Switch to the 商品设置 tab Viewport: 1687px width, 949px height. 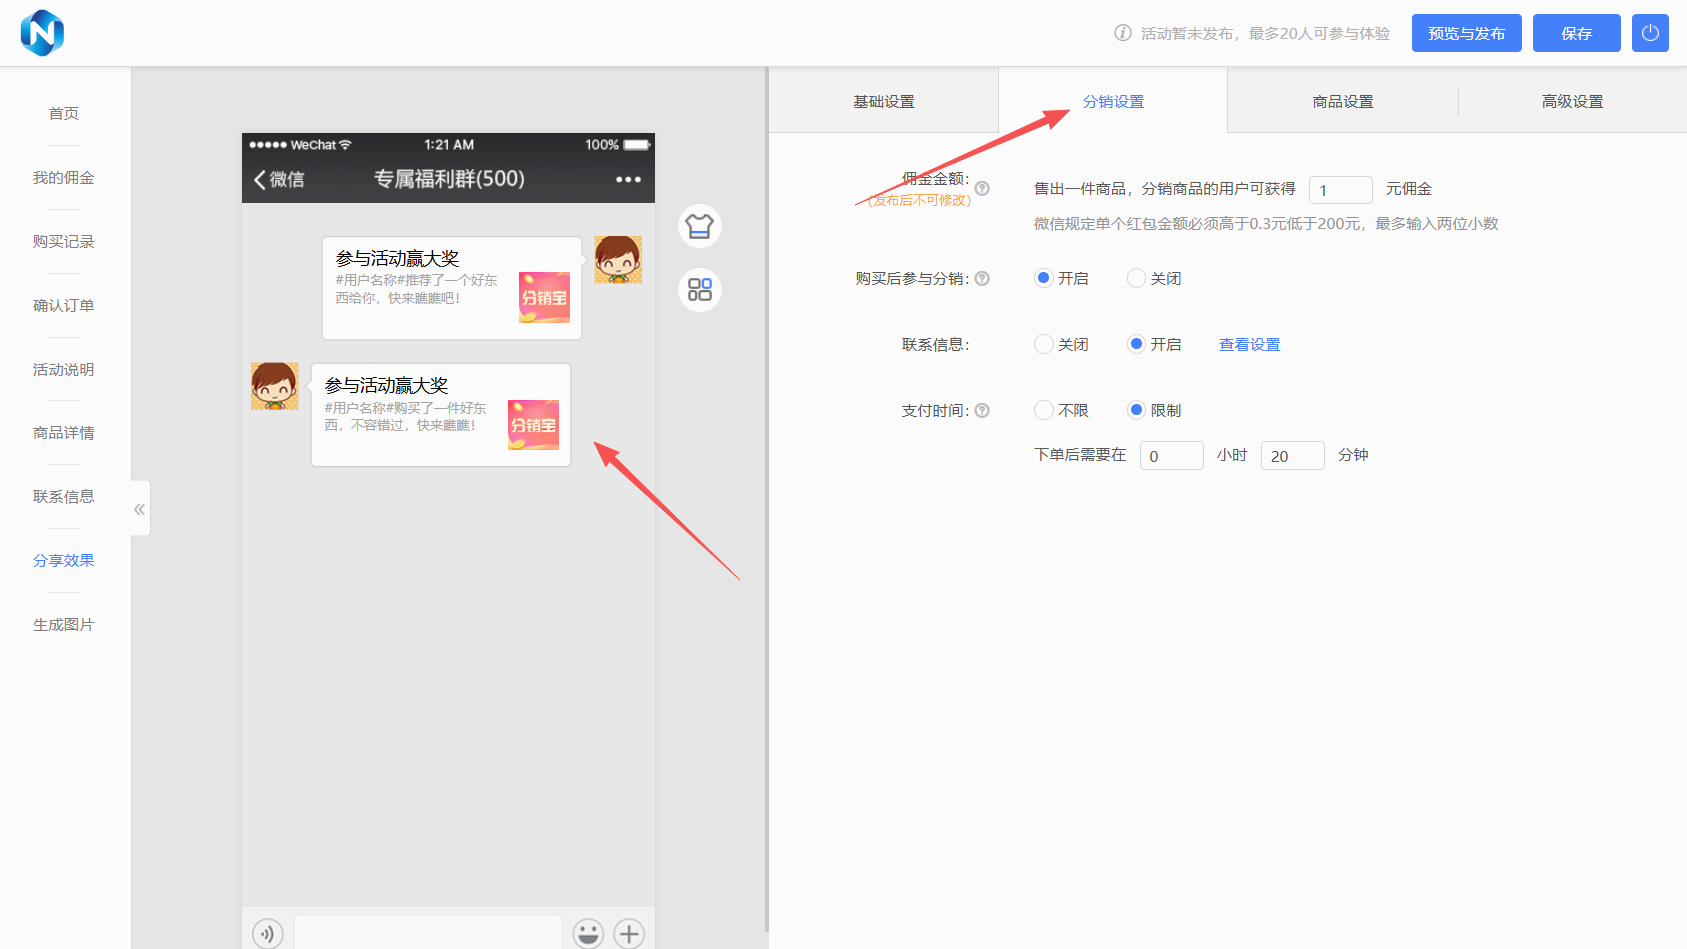pyautogui.click(x=1342, y=100)
